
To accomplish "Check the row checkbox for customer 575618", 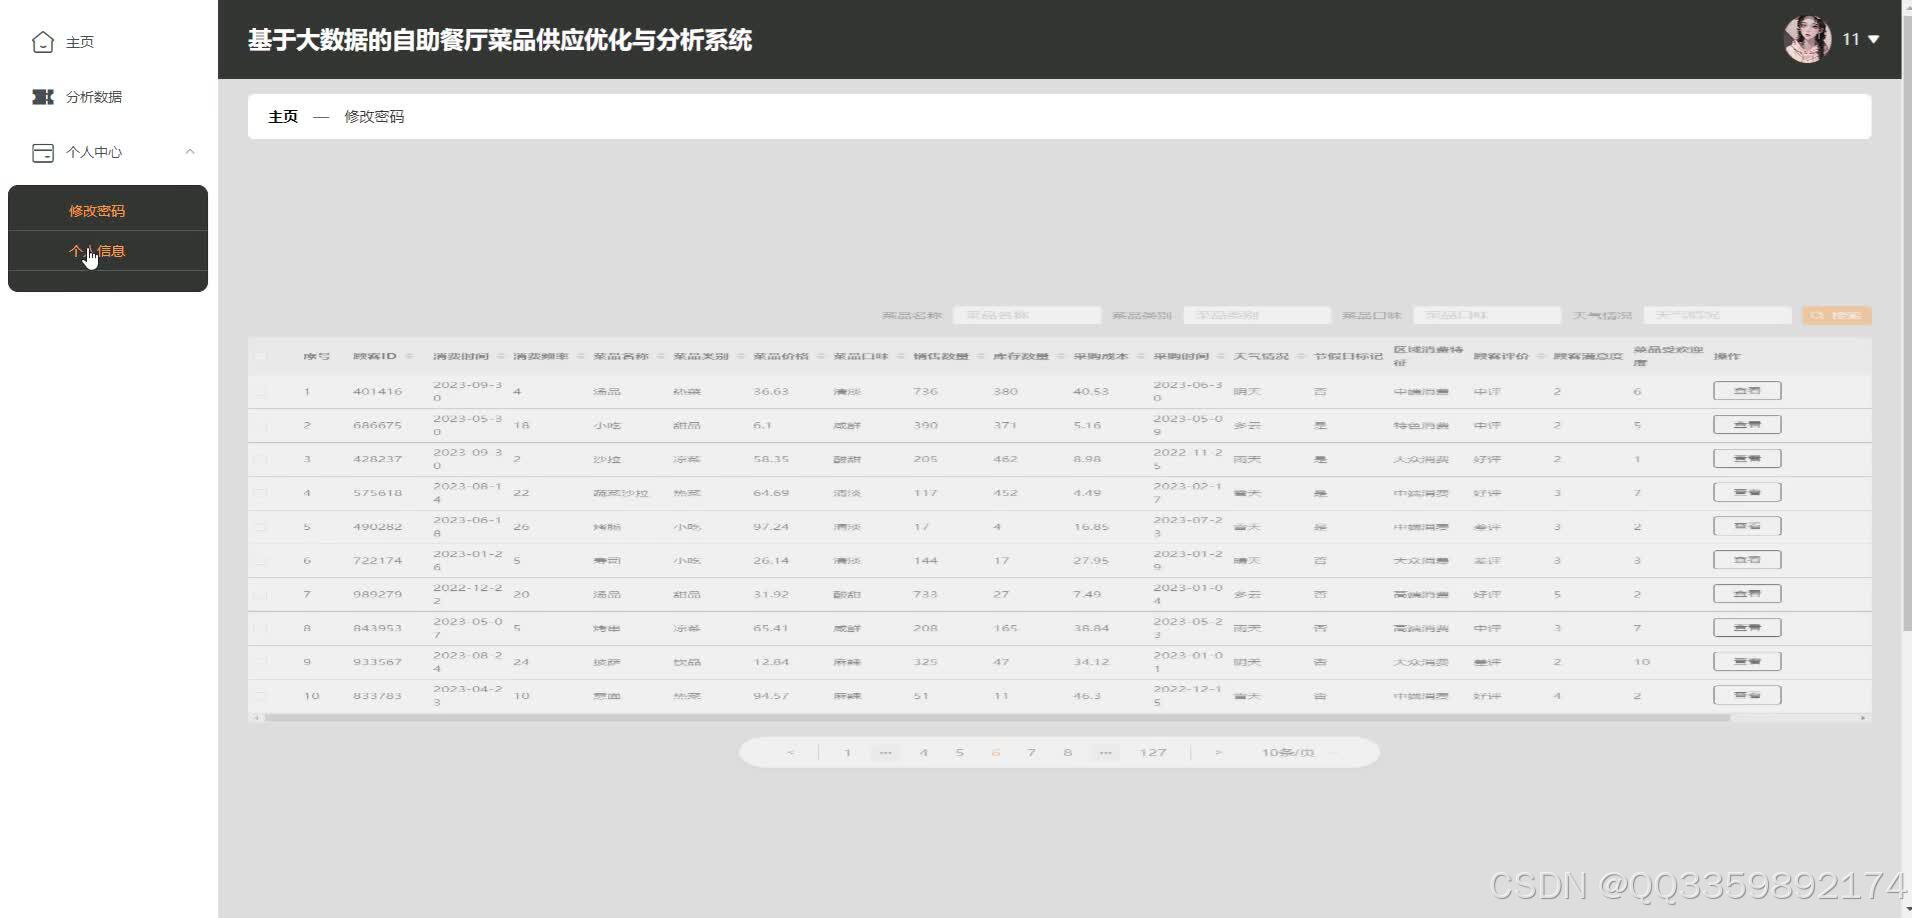I will click(261, 493).
